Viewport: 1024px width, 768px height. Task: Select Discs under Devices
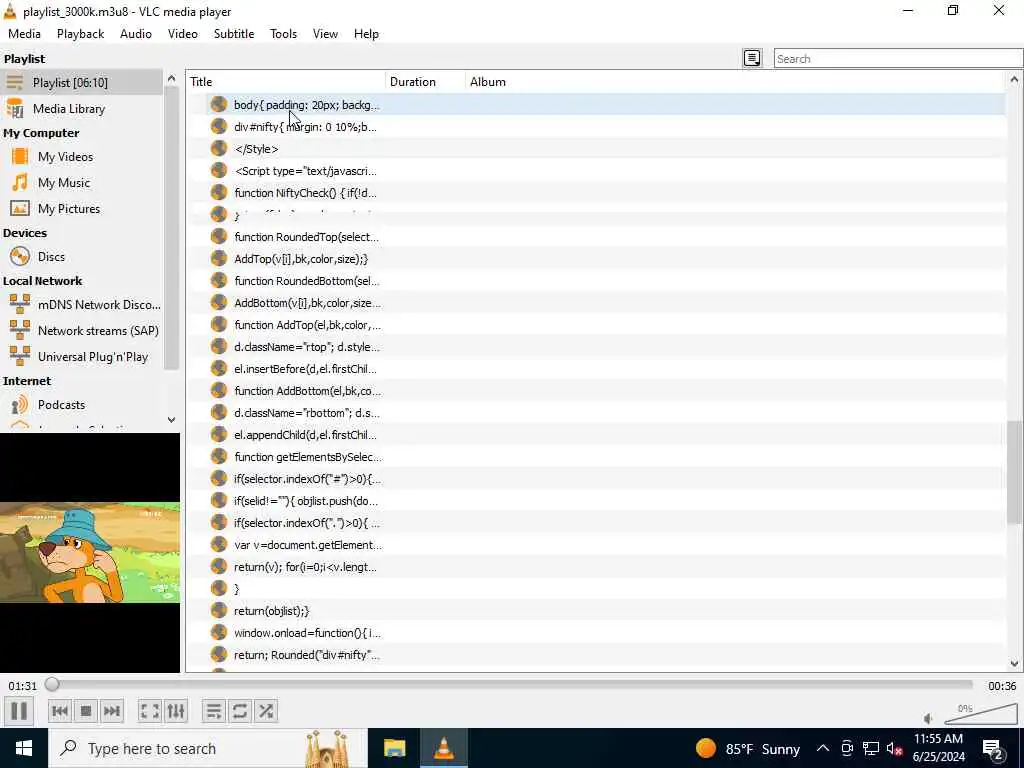coord(81,257)
